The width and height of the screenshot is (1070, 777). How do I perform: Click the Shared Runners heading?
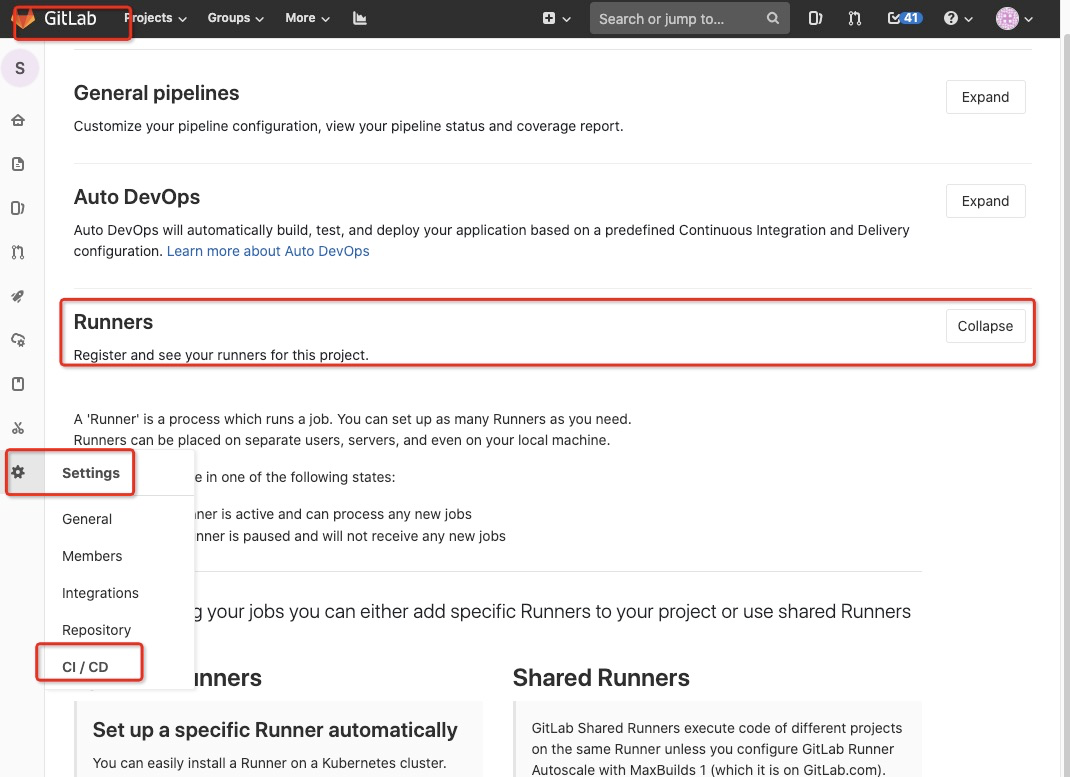[x=601, y=678]
